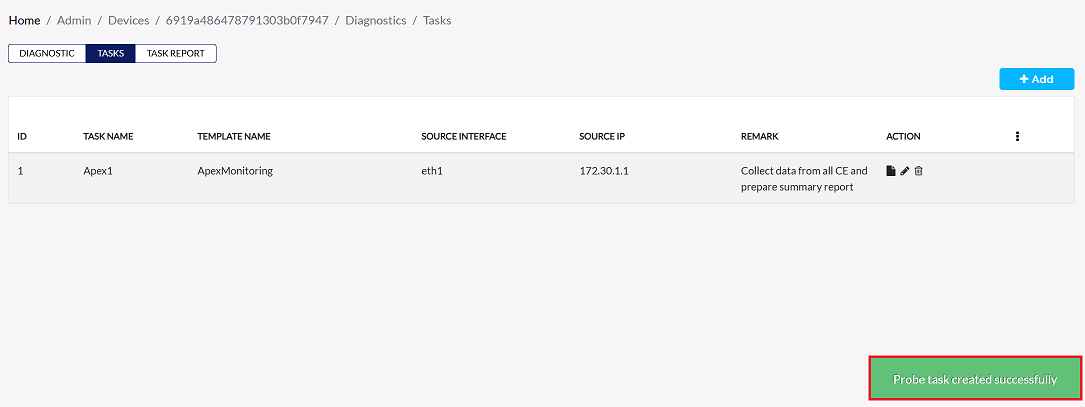
Task: Open the Devices breadcrumb link
Action: point(129,20)
